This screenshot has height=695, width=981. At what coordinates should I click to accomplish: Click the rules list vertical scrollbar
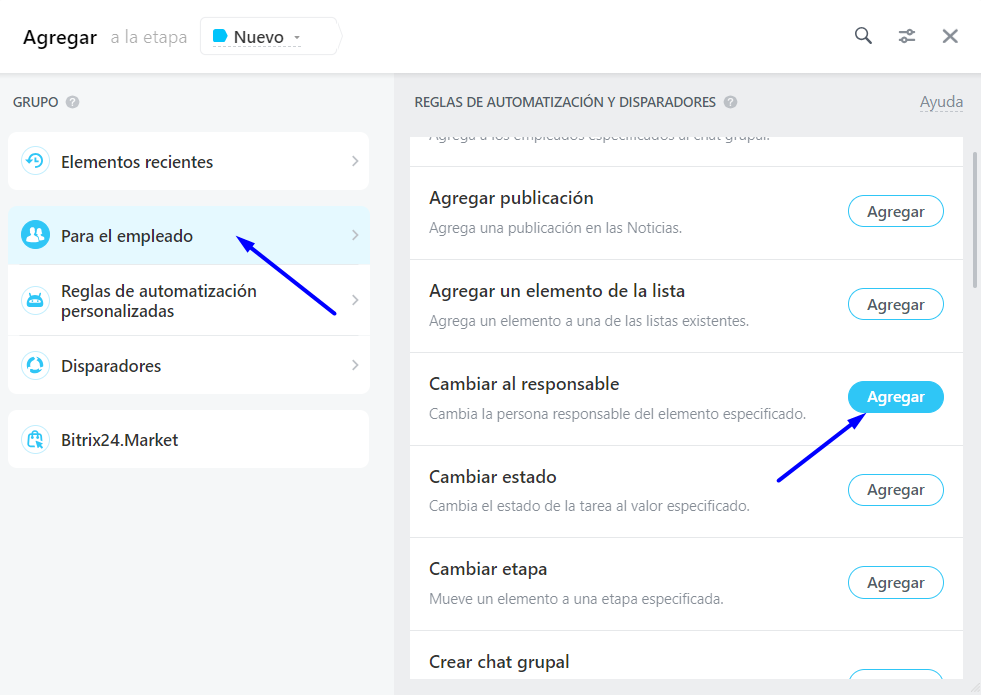[975, 220]
